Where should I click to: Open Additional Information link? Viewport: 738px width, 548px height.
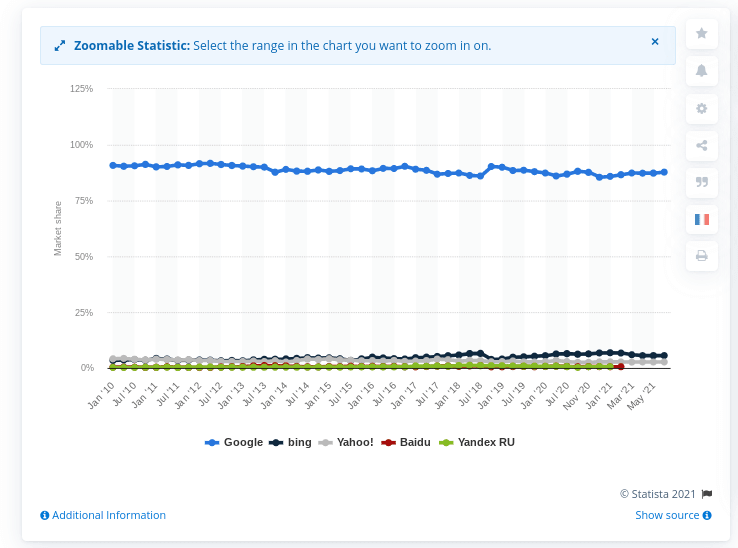coord(108,515)
